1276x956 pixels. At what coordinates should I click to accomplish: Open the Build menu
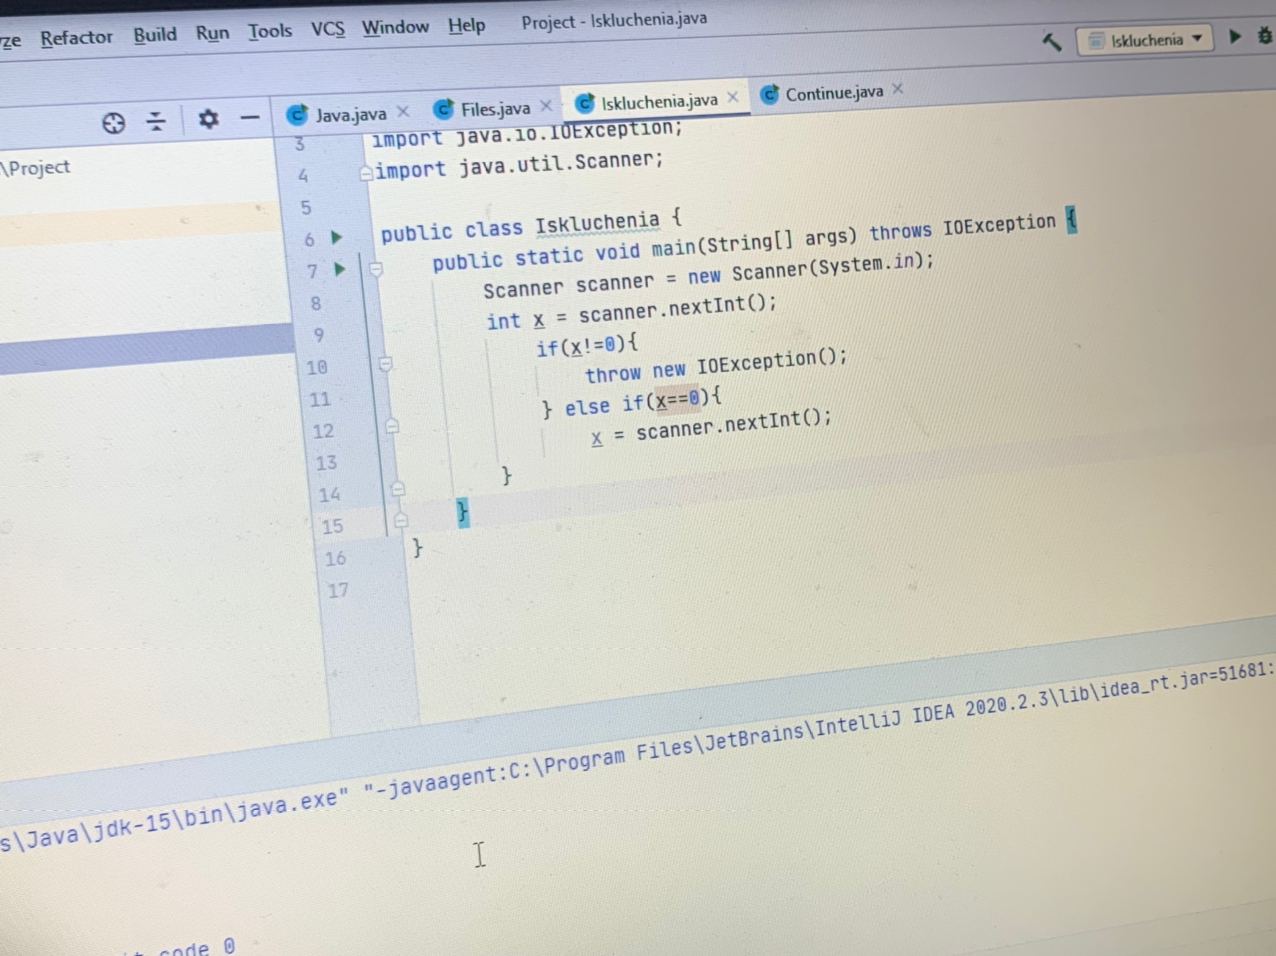point(155,35)
